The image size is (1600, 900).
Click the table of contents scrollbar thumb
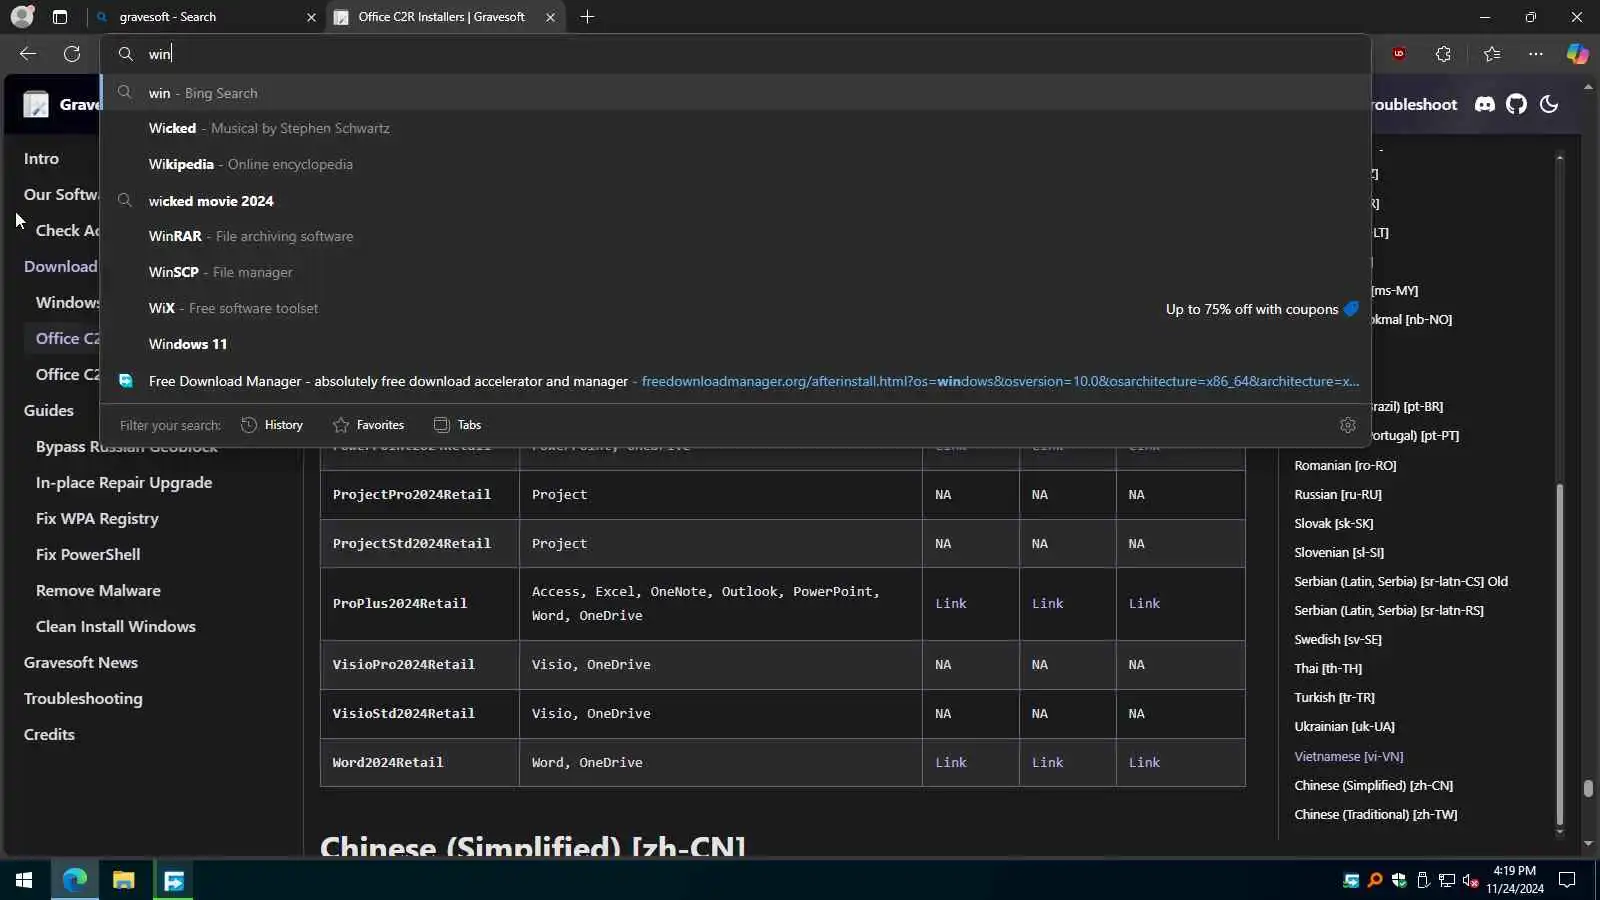click(x=1559, y=655)
